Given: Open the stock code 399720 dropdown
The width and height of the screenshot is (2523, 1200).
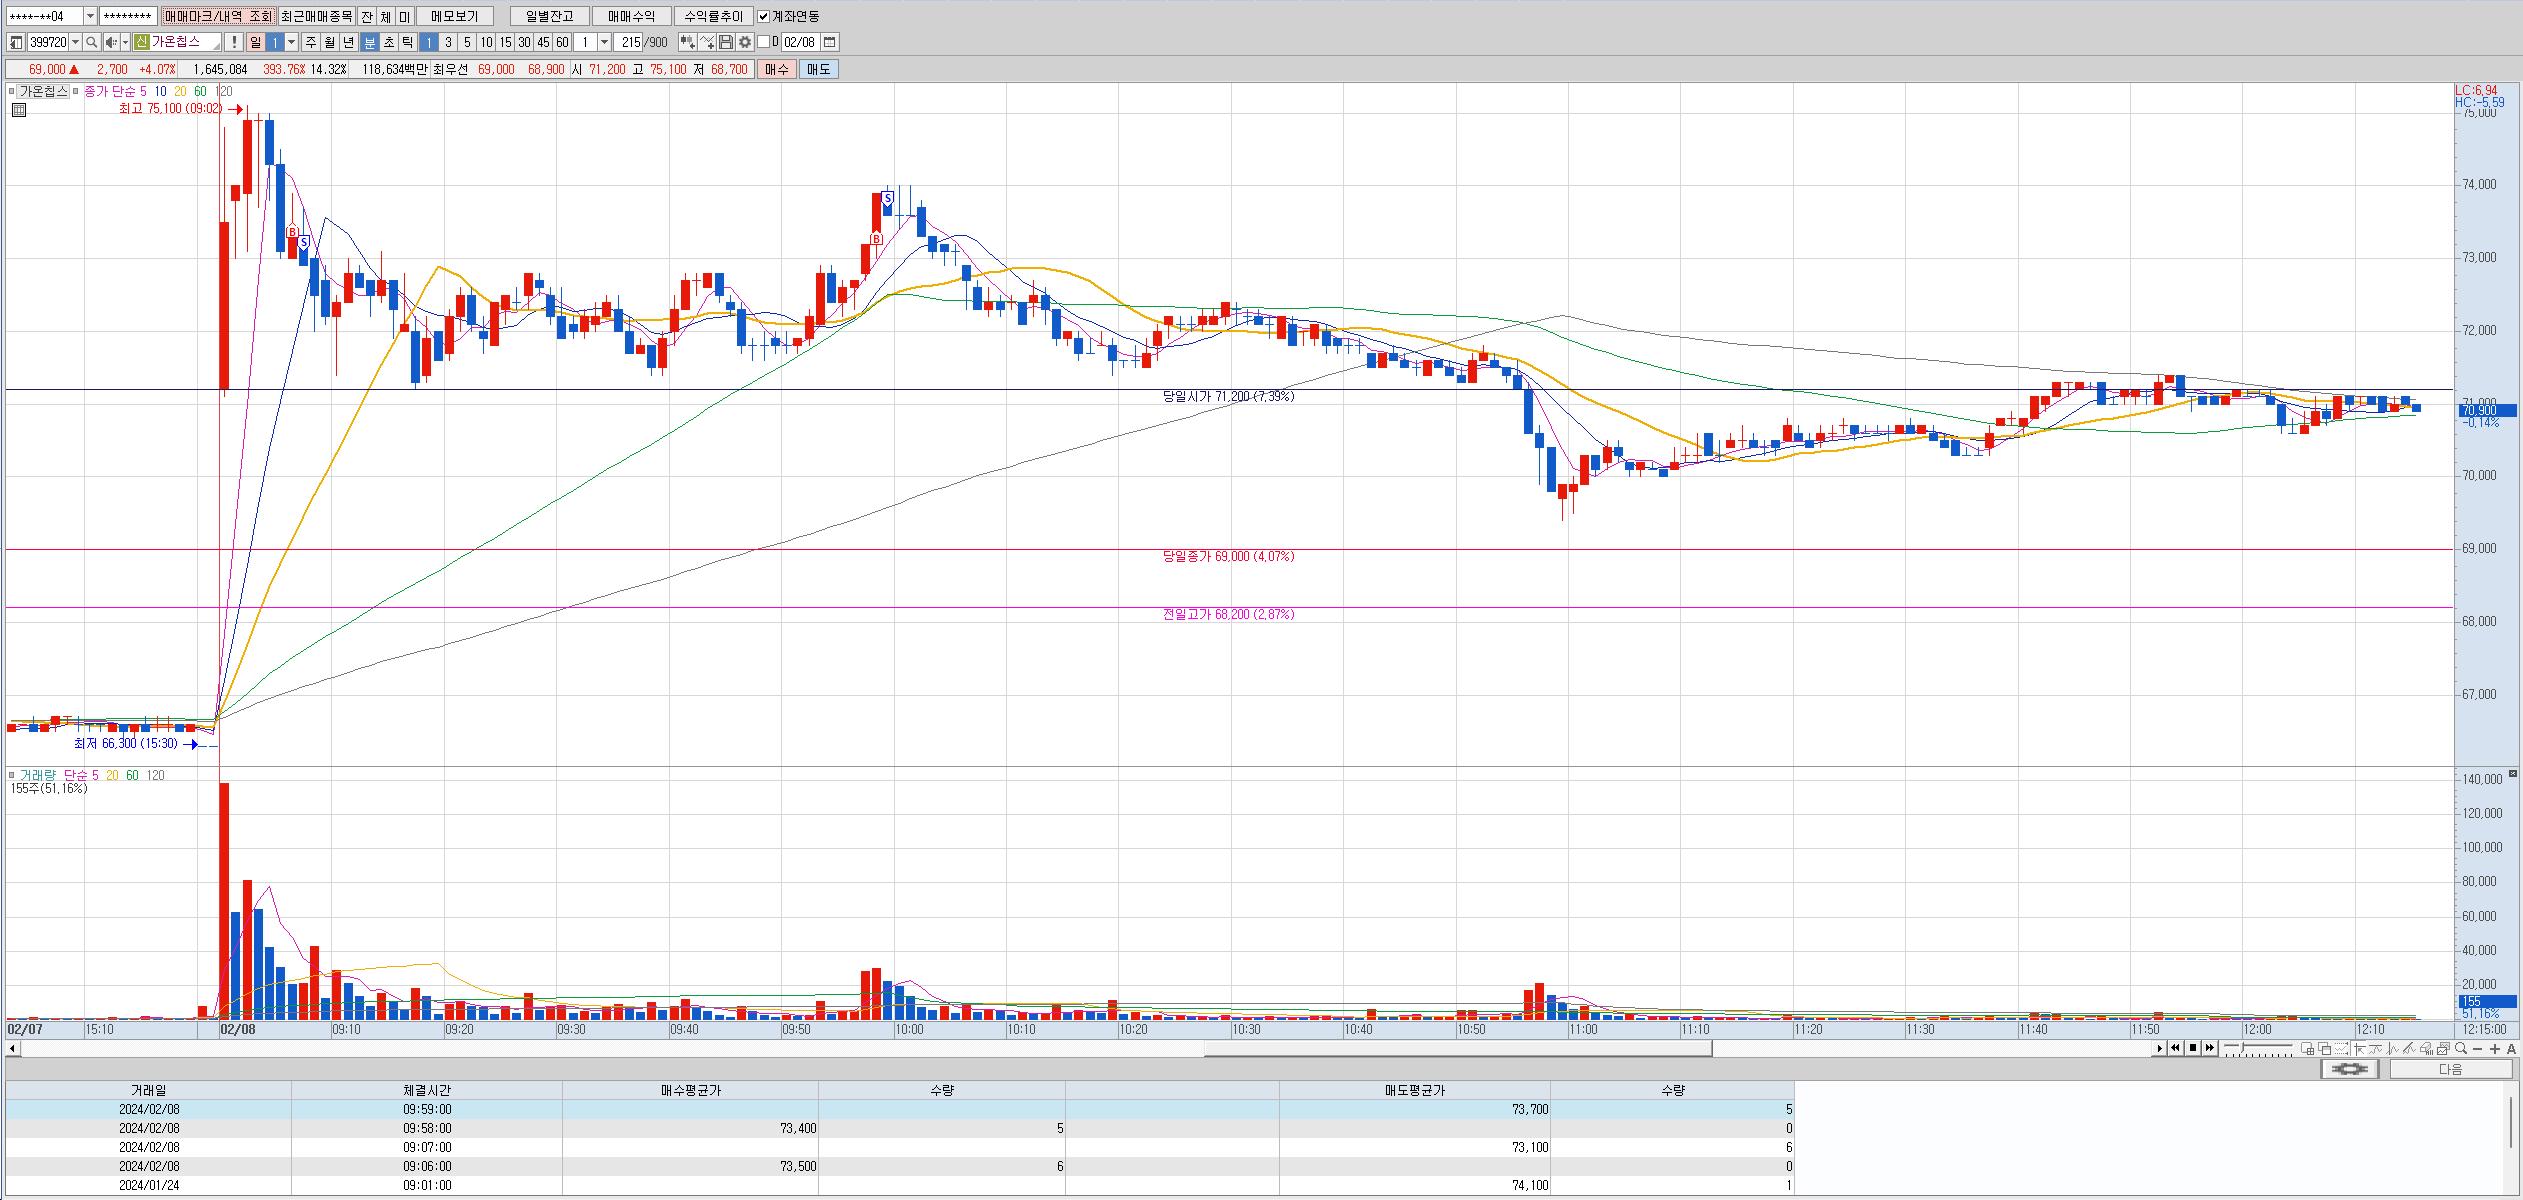Looking at the screenshot, I should pos(76,42).
